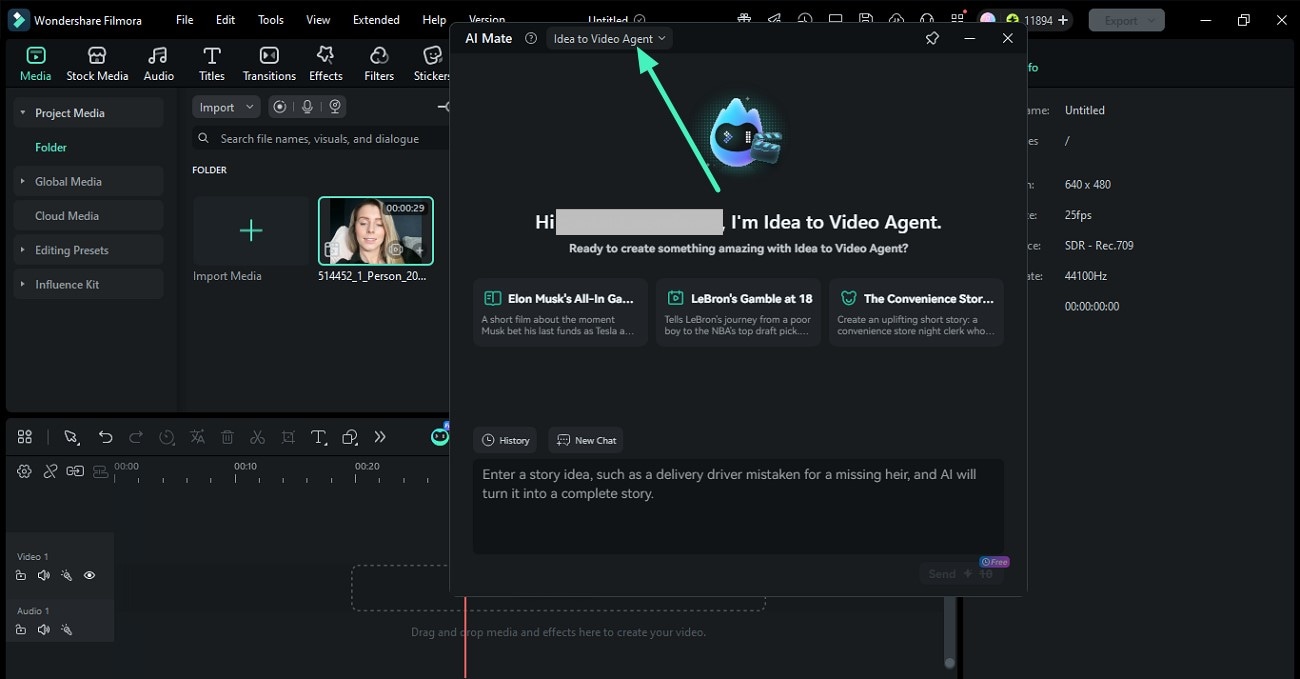The image size is (1300, 679).
Task: Click the webcam record icon
Action: tap(336, 107)
